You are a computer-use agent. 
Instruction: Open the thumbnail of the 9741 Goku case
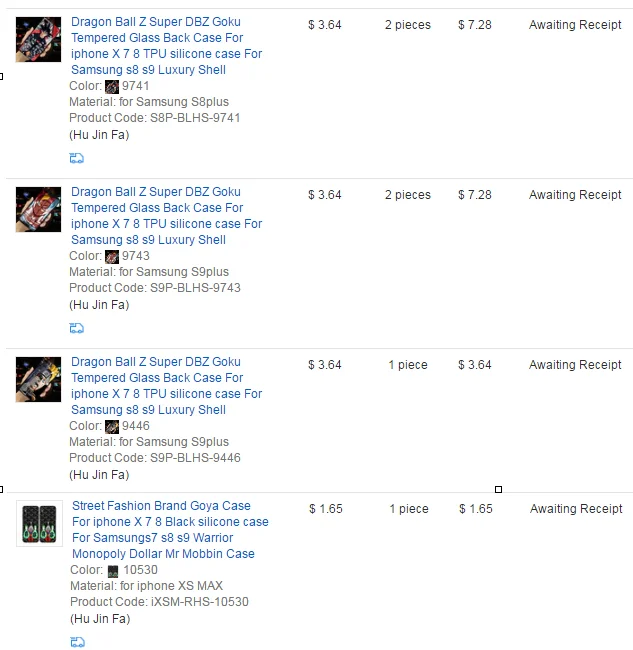pos(39,40)
